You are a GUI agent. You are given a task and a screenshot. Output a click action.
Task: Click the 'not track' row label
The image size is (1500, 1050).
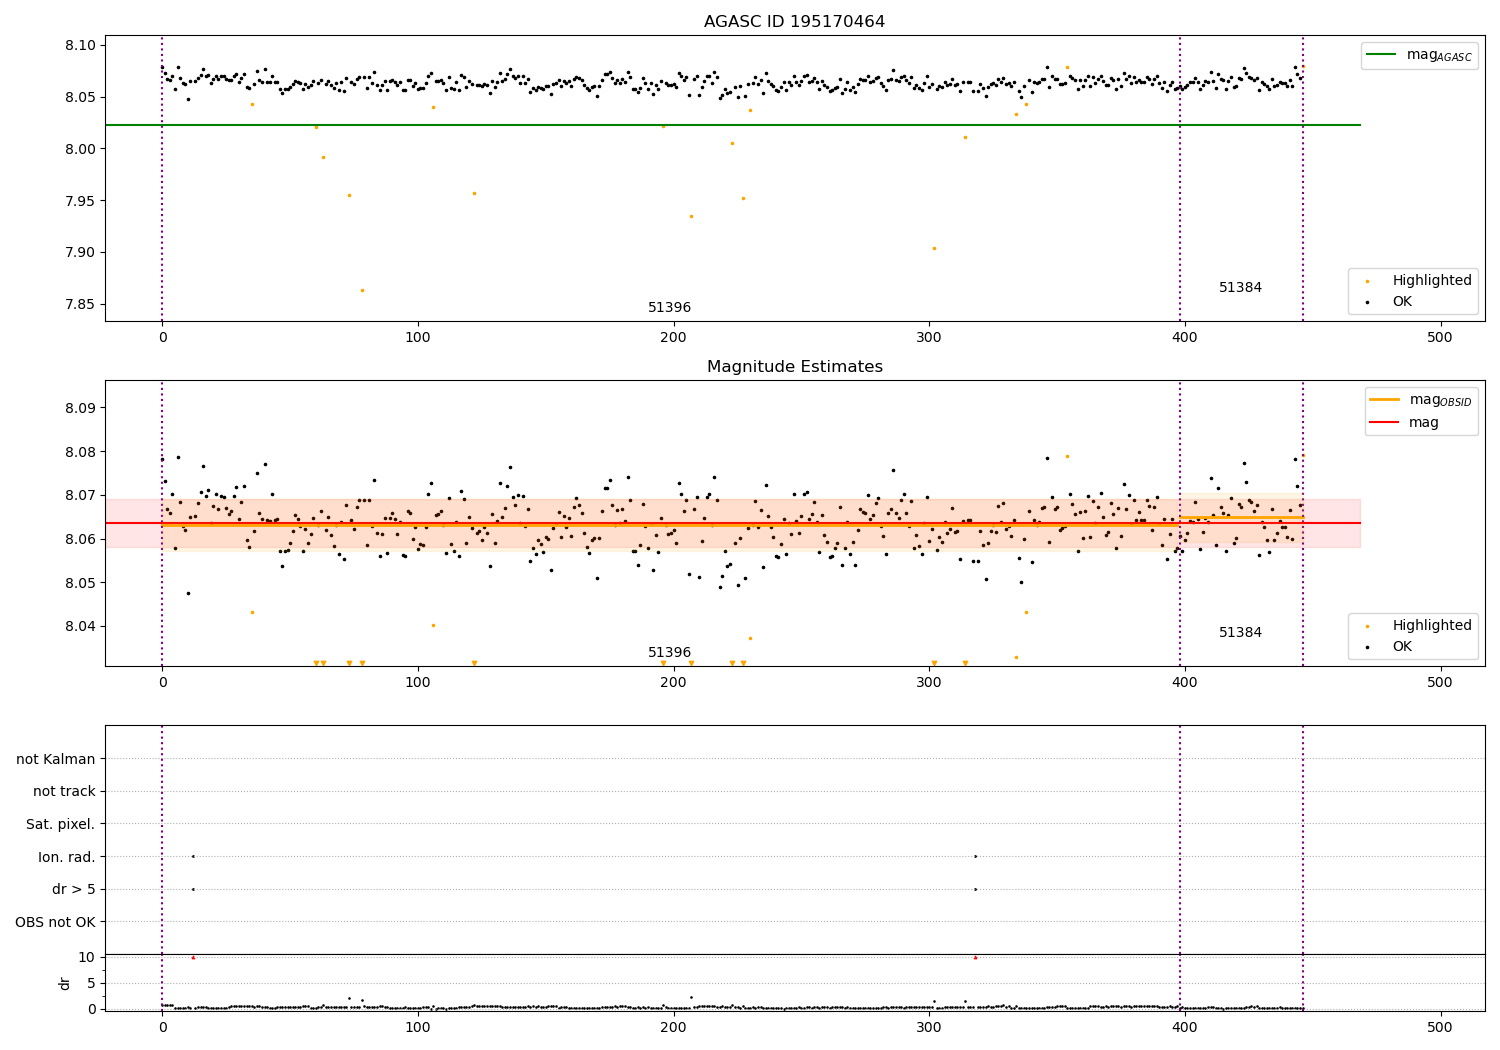point(64,791)
